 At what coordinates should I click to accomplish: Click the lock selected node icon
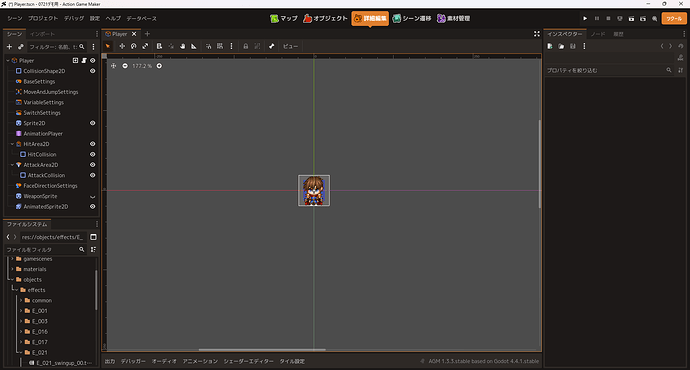[x=246, y=46]
